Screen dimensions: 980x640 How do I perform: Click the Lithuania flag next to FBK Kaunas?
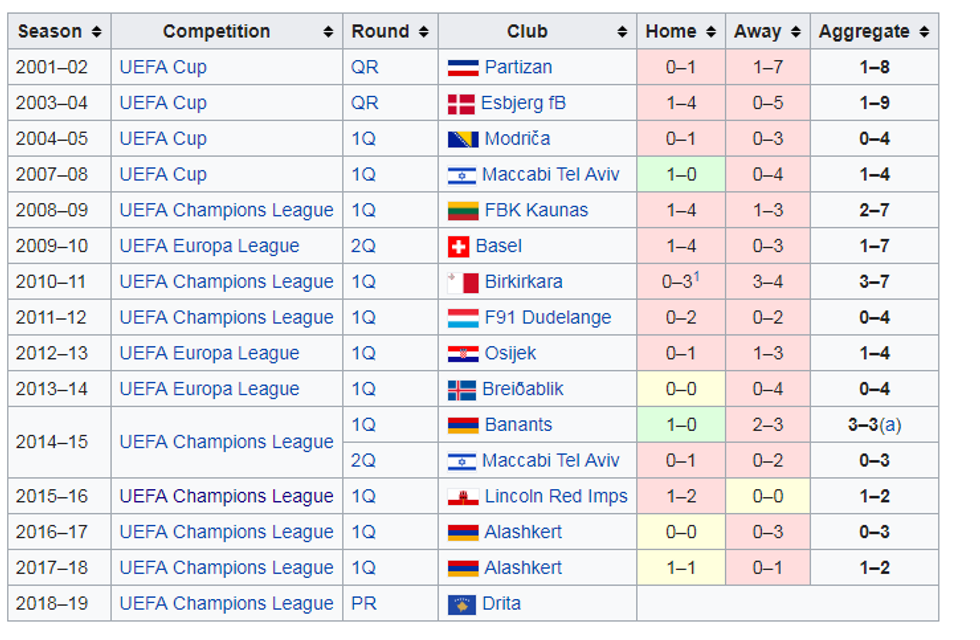click(463, 210)
